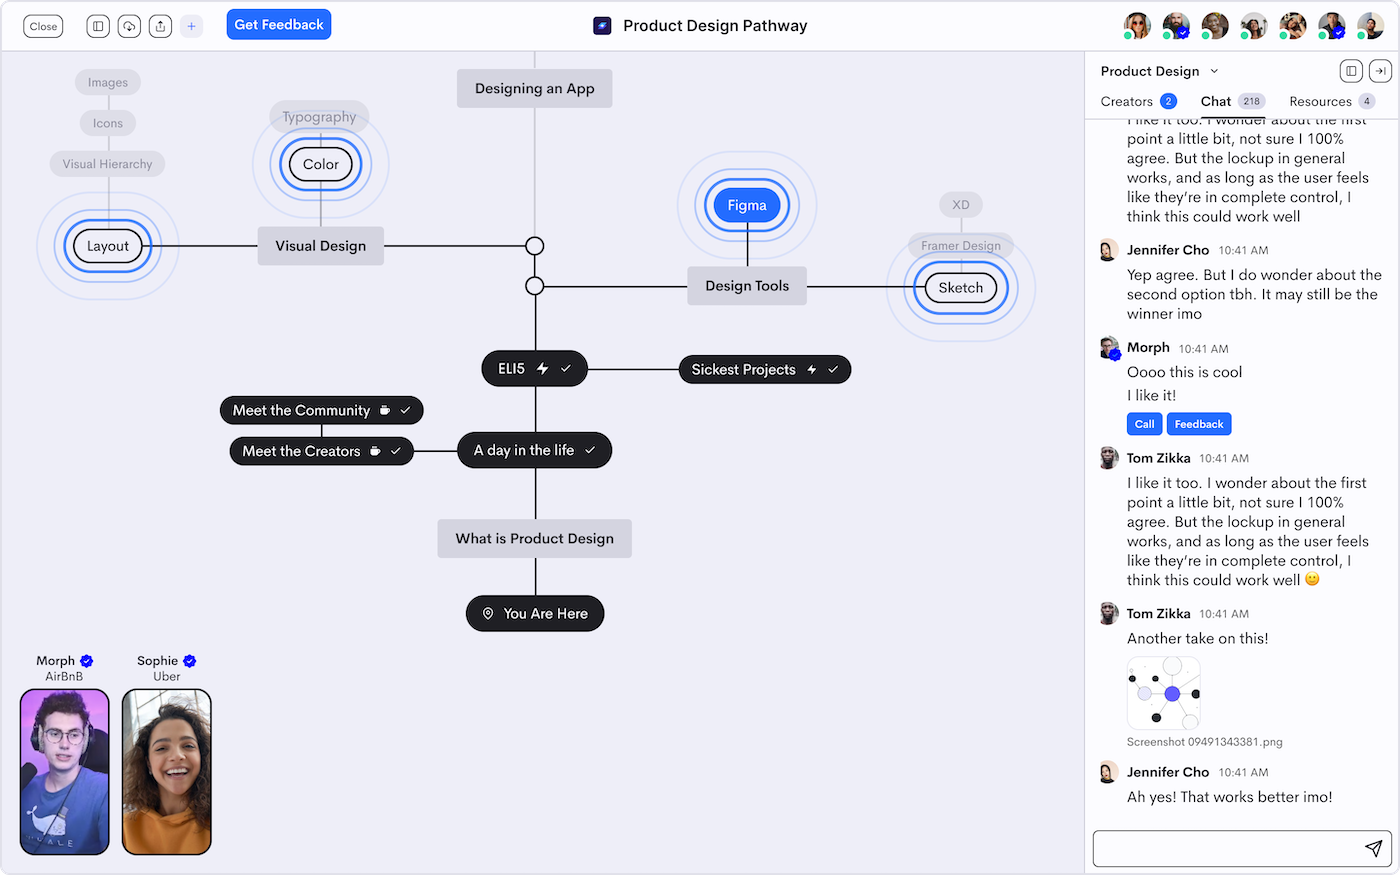Click the Feedback button under Morph's message
This screenshot has width=1400, height=875.
1199,424
